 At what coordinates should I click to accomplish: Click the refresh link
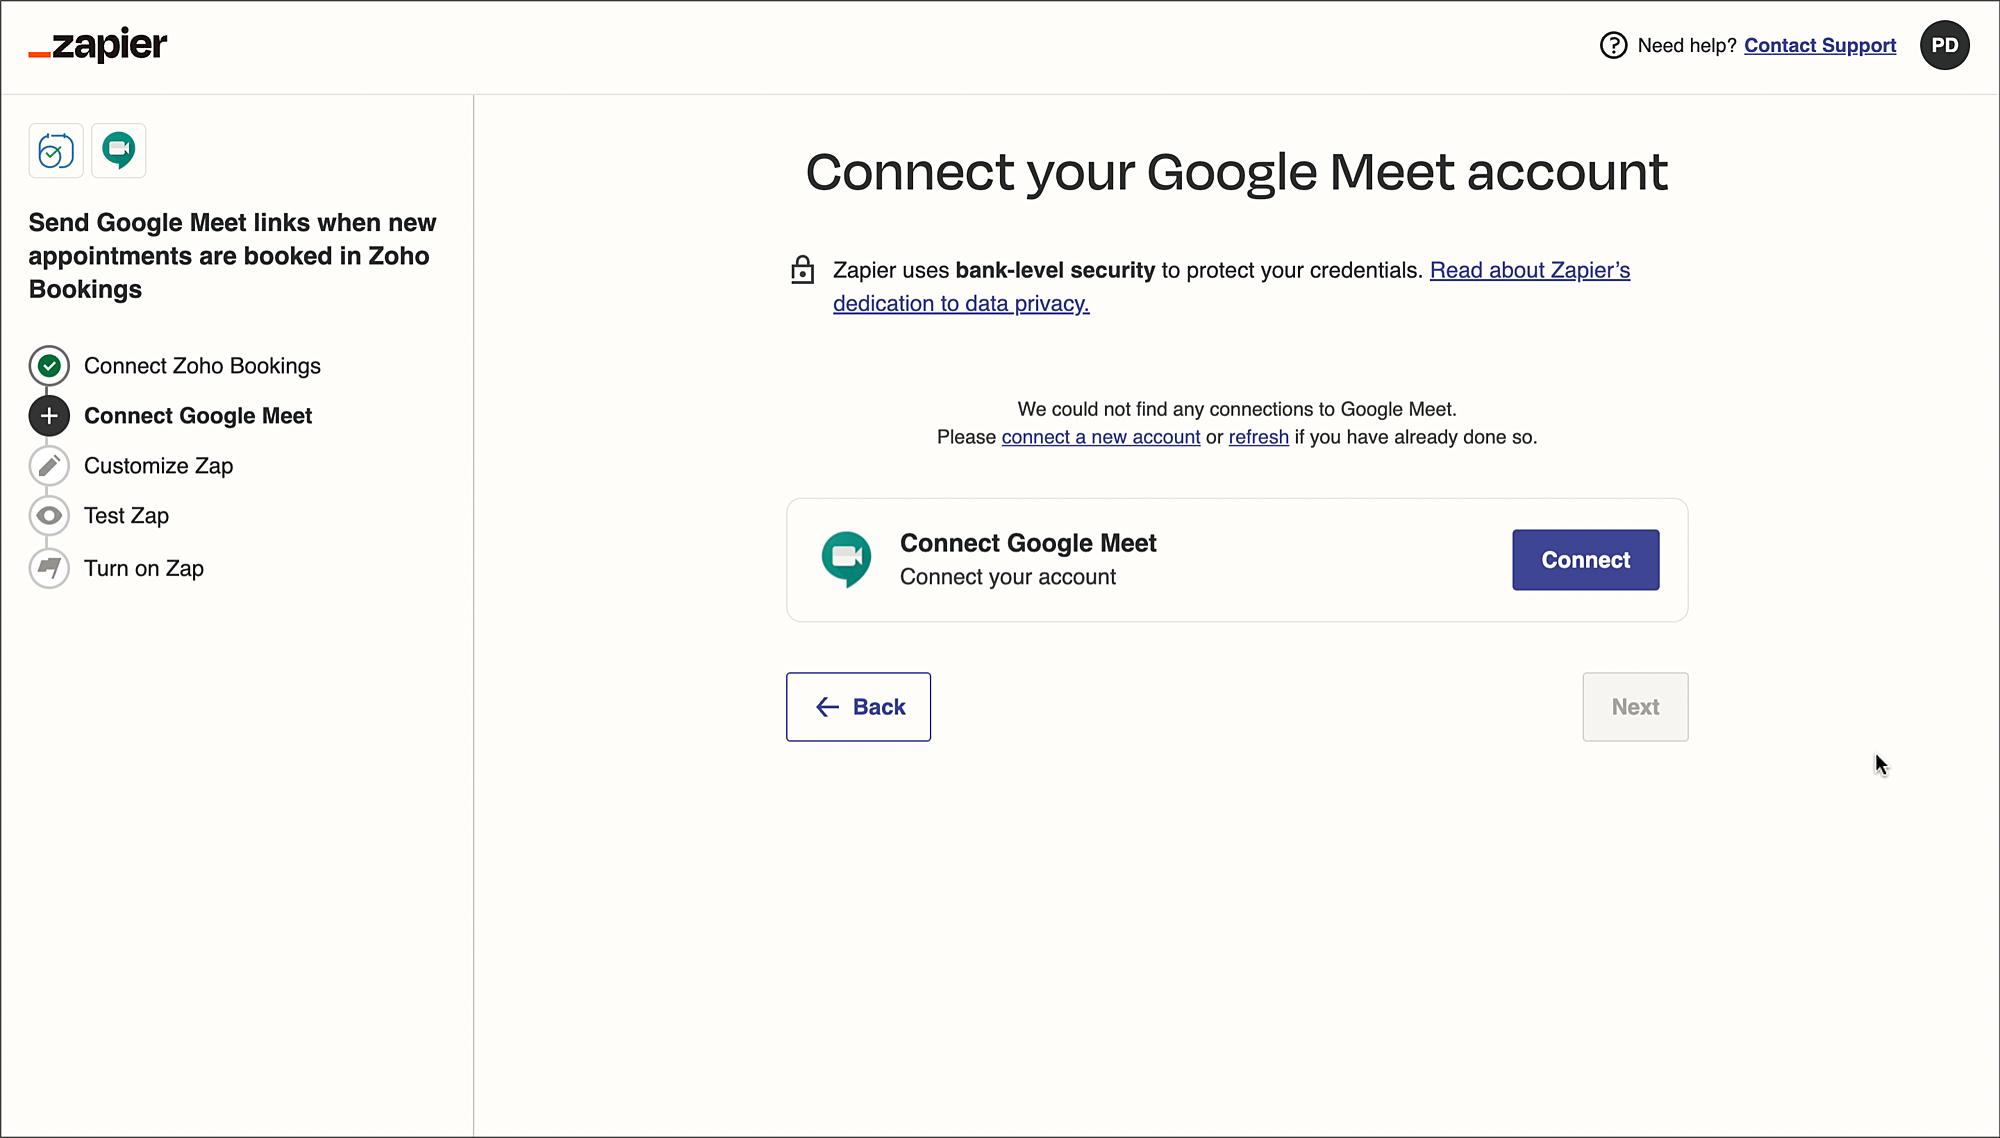coord(1258,437)
